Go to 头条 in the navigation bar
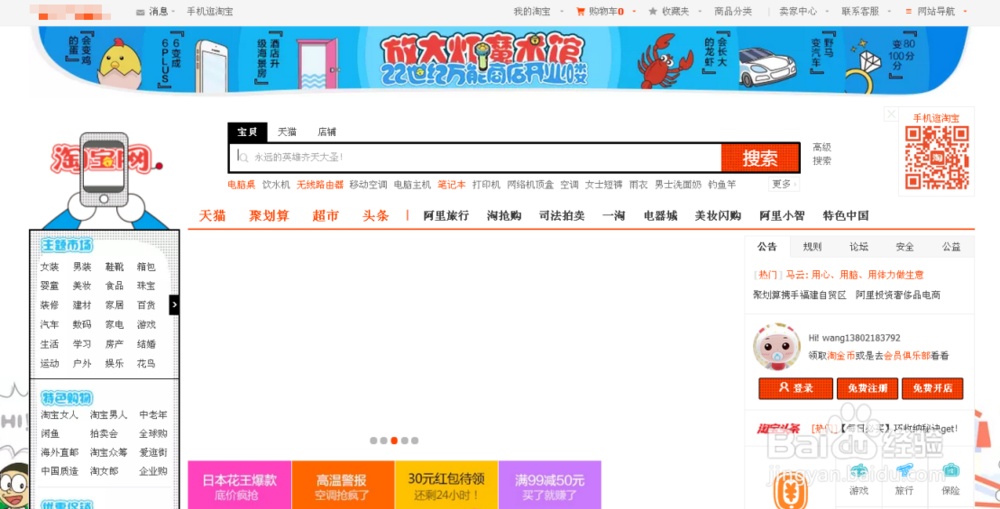1000x509 pixels. [x=376, y=216]
